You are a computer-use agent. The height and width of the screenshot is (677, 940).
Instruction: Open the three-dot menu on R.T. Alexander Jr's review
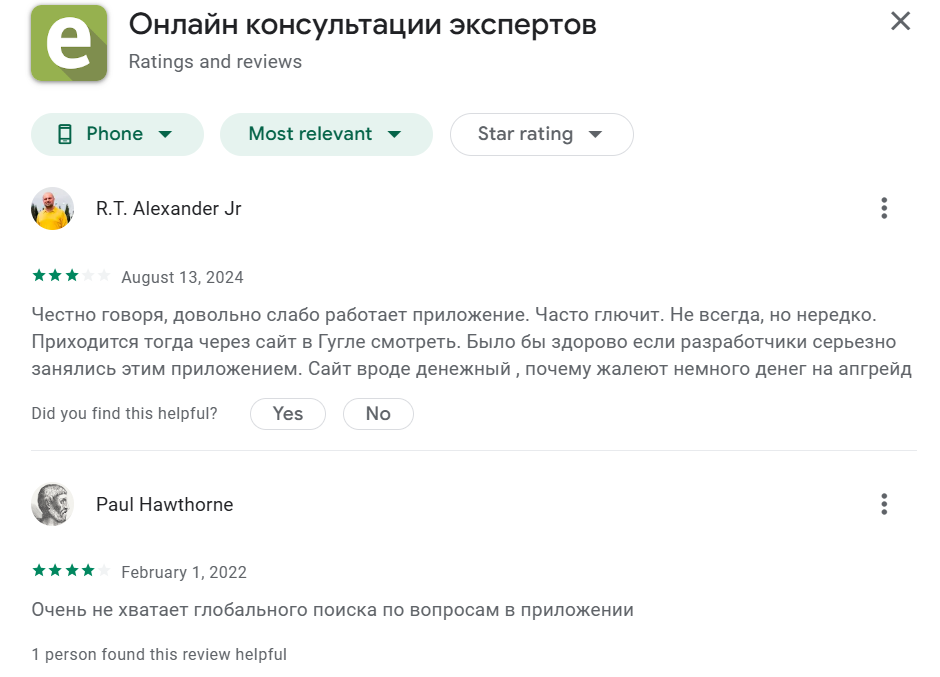884,208
